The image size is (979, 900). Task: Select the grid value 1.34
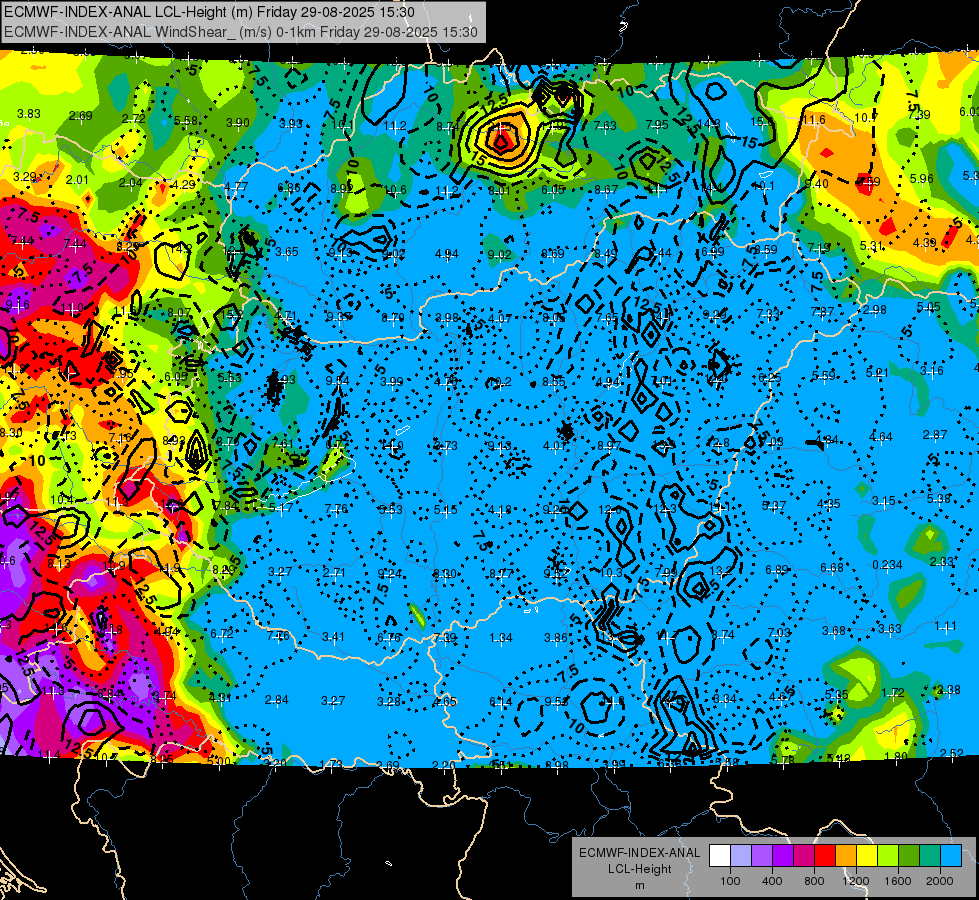click(x=501, y=638)
